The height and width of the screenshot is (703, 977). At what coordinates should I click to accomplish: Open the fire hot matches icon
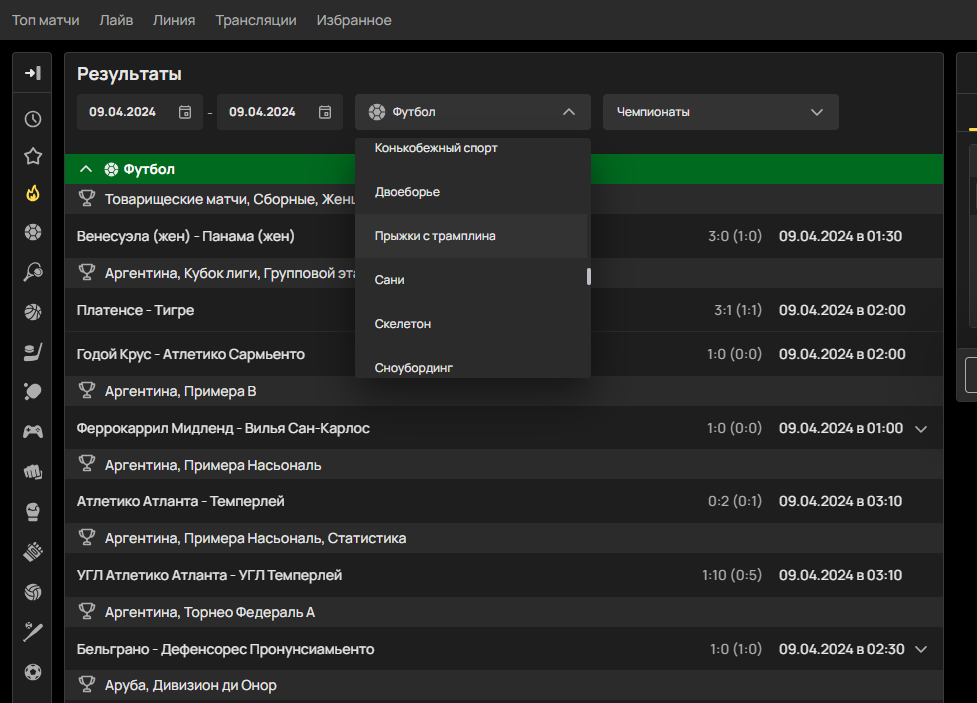pos(33,194)
